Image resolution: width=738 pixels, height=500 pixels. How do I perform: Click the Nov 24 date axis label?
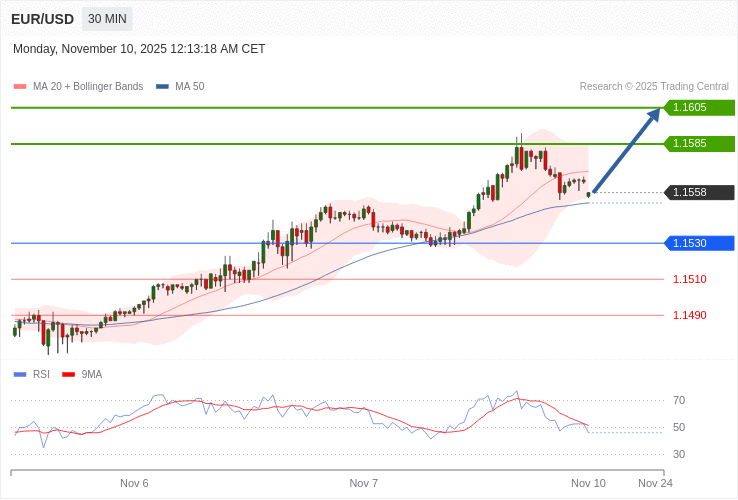tap(655, 483)
